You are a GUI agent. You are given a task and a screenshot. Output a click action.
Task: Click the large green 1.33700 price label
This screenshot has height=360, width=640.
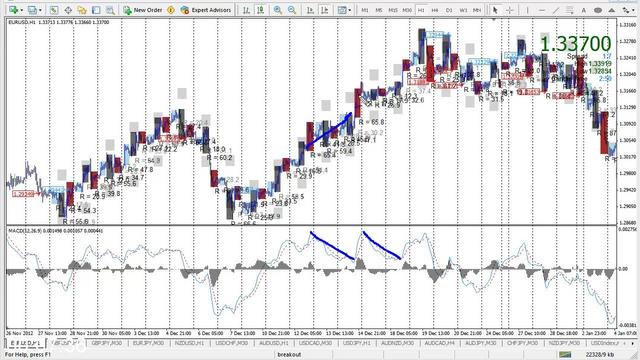(x=576, y=44)
